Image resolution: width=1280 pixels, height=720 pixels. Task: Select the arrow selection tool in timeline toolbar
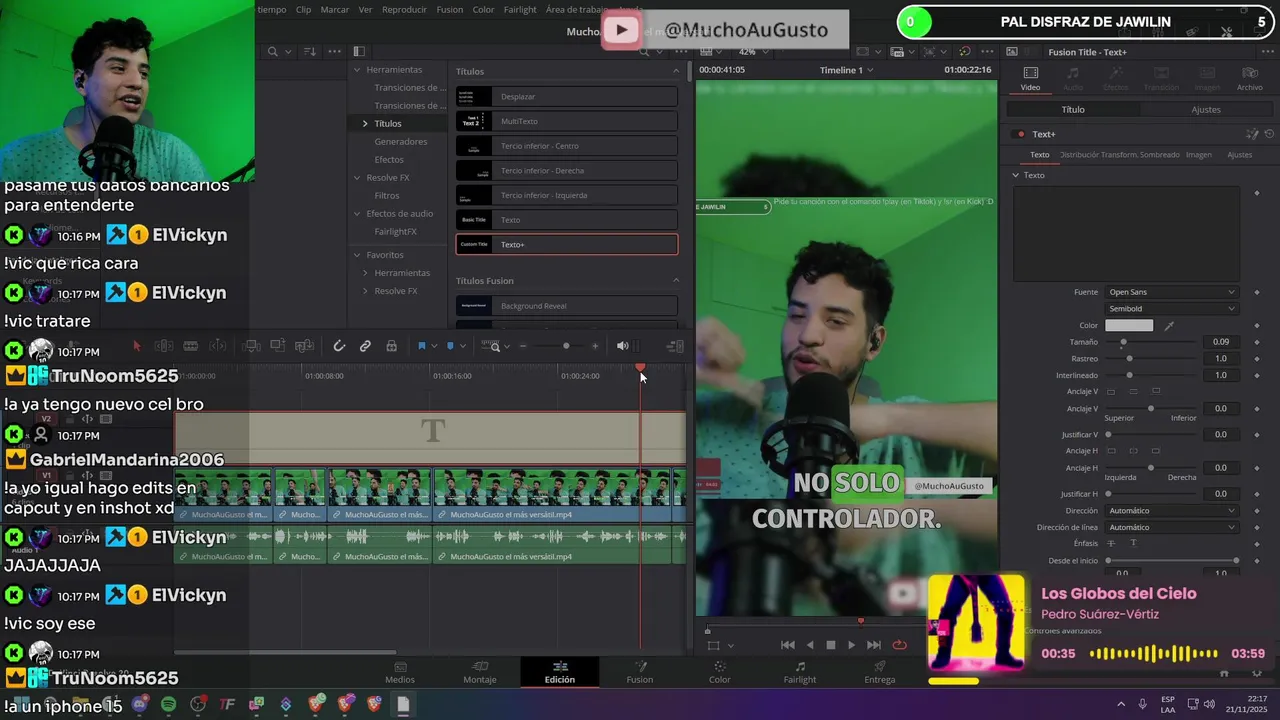coord(137,346)
